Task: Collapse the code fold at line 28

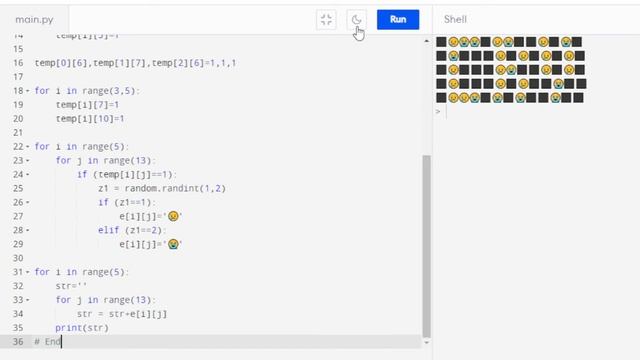Action: [28, 230]
